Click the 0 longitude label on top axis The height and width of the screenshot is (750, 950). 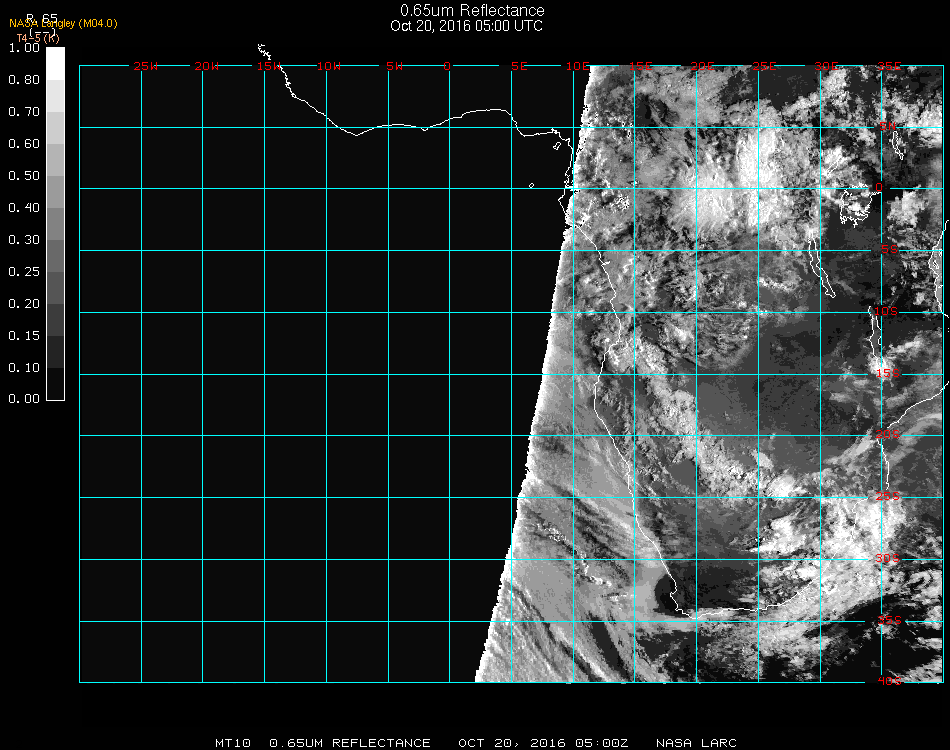448,66
